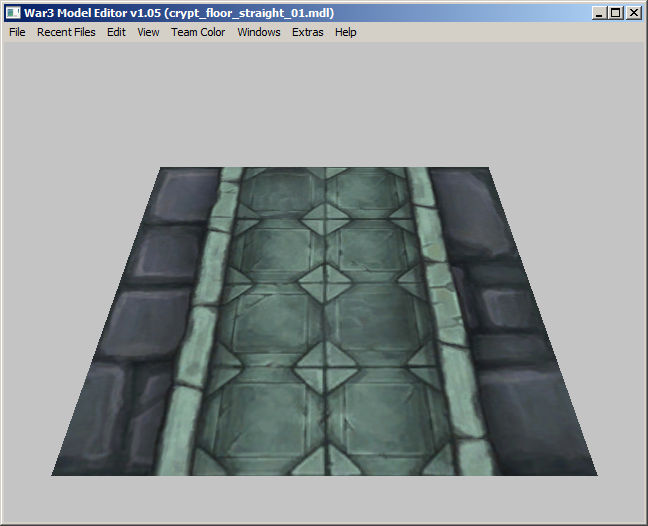Image resolution: width=648 pixels, height=526 pixels.
Task: Click the title text crypt_floor_straight_01.mdl
Action: [249, 13]
